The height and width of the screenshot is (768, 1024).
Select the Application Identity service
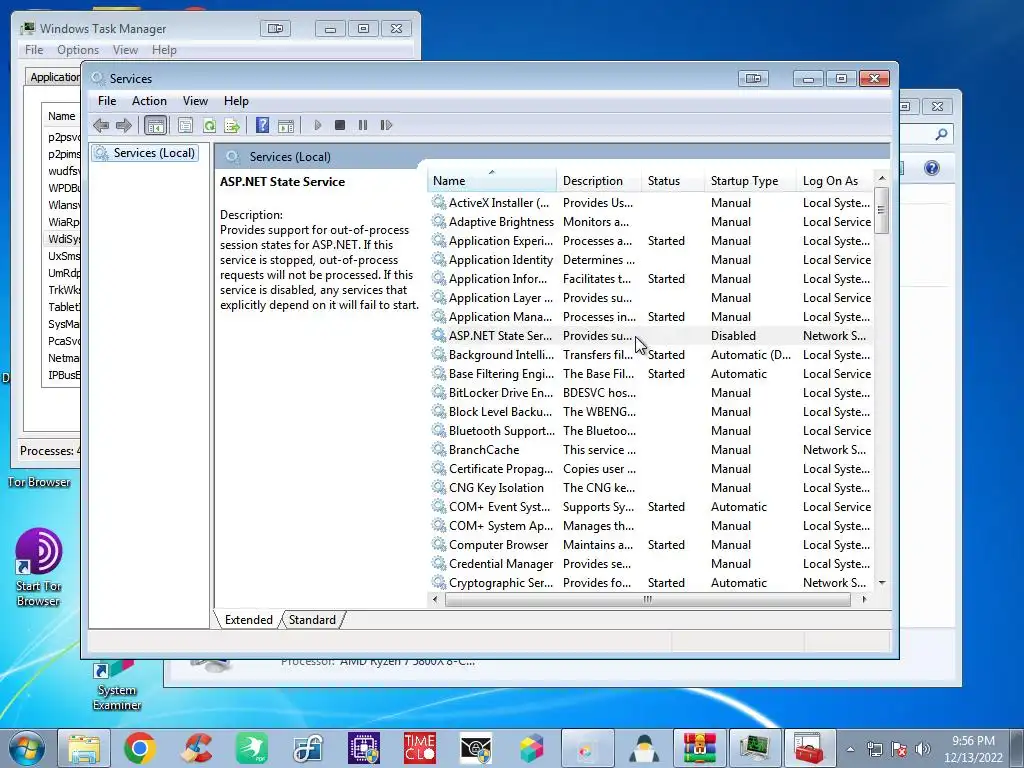coord(650,260)
